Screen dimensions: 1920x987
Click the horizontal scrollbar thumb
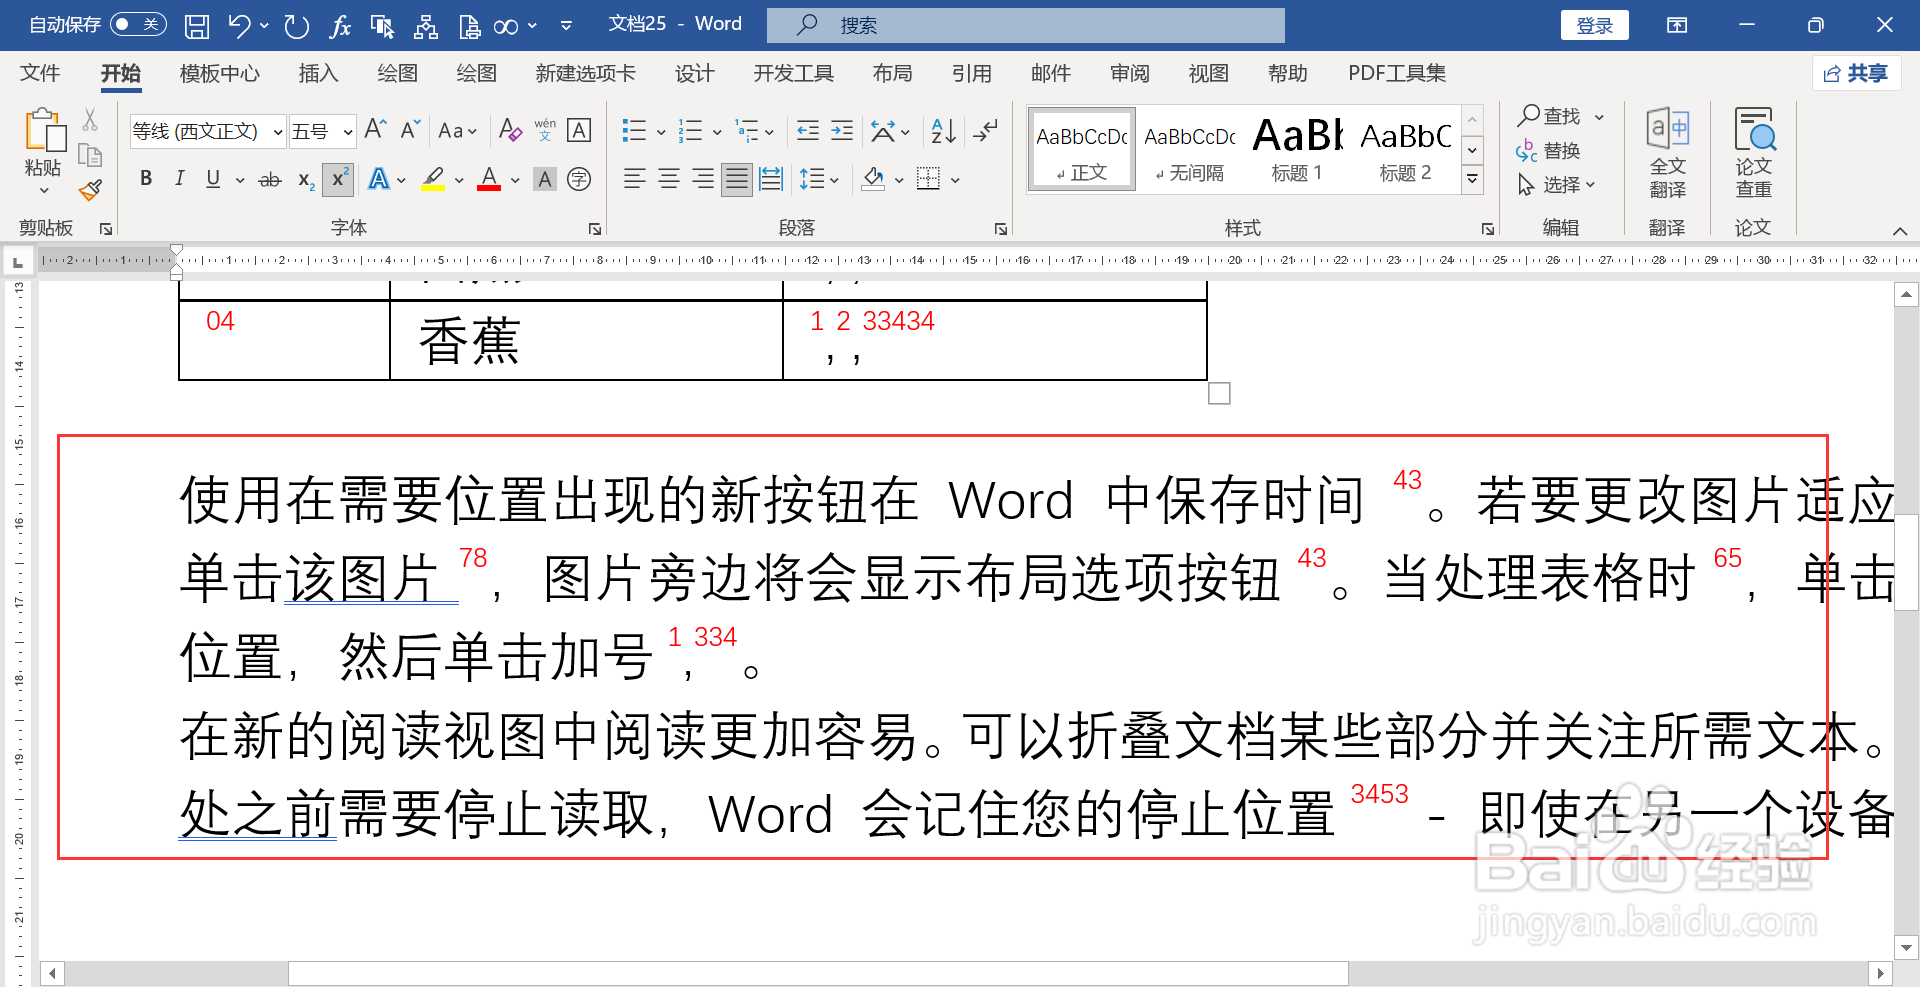click(818, 973)
